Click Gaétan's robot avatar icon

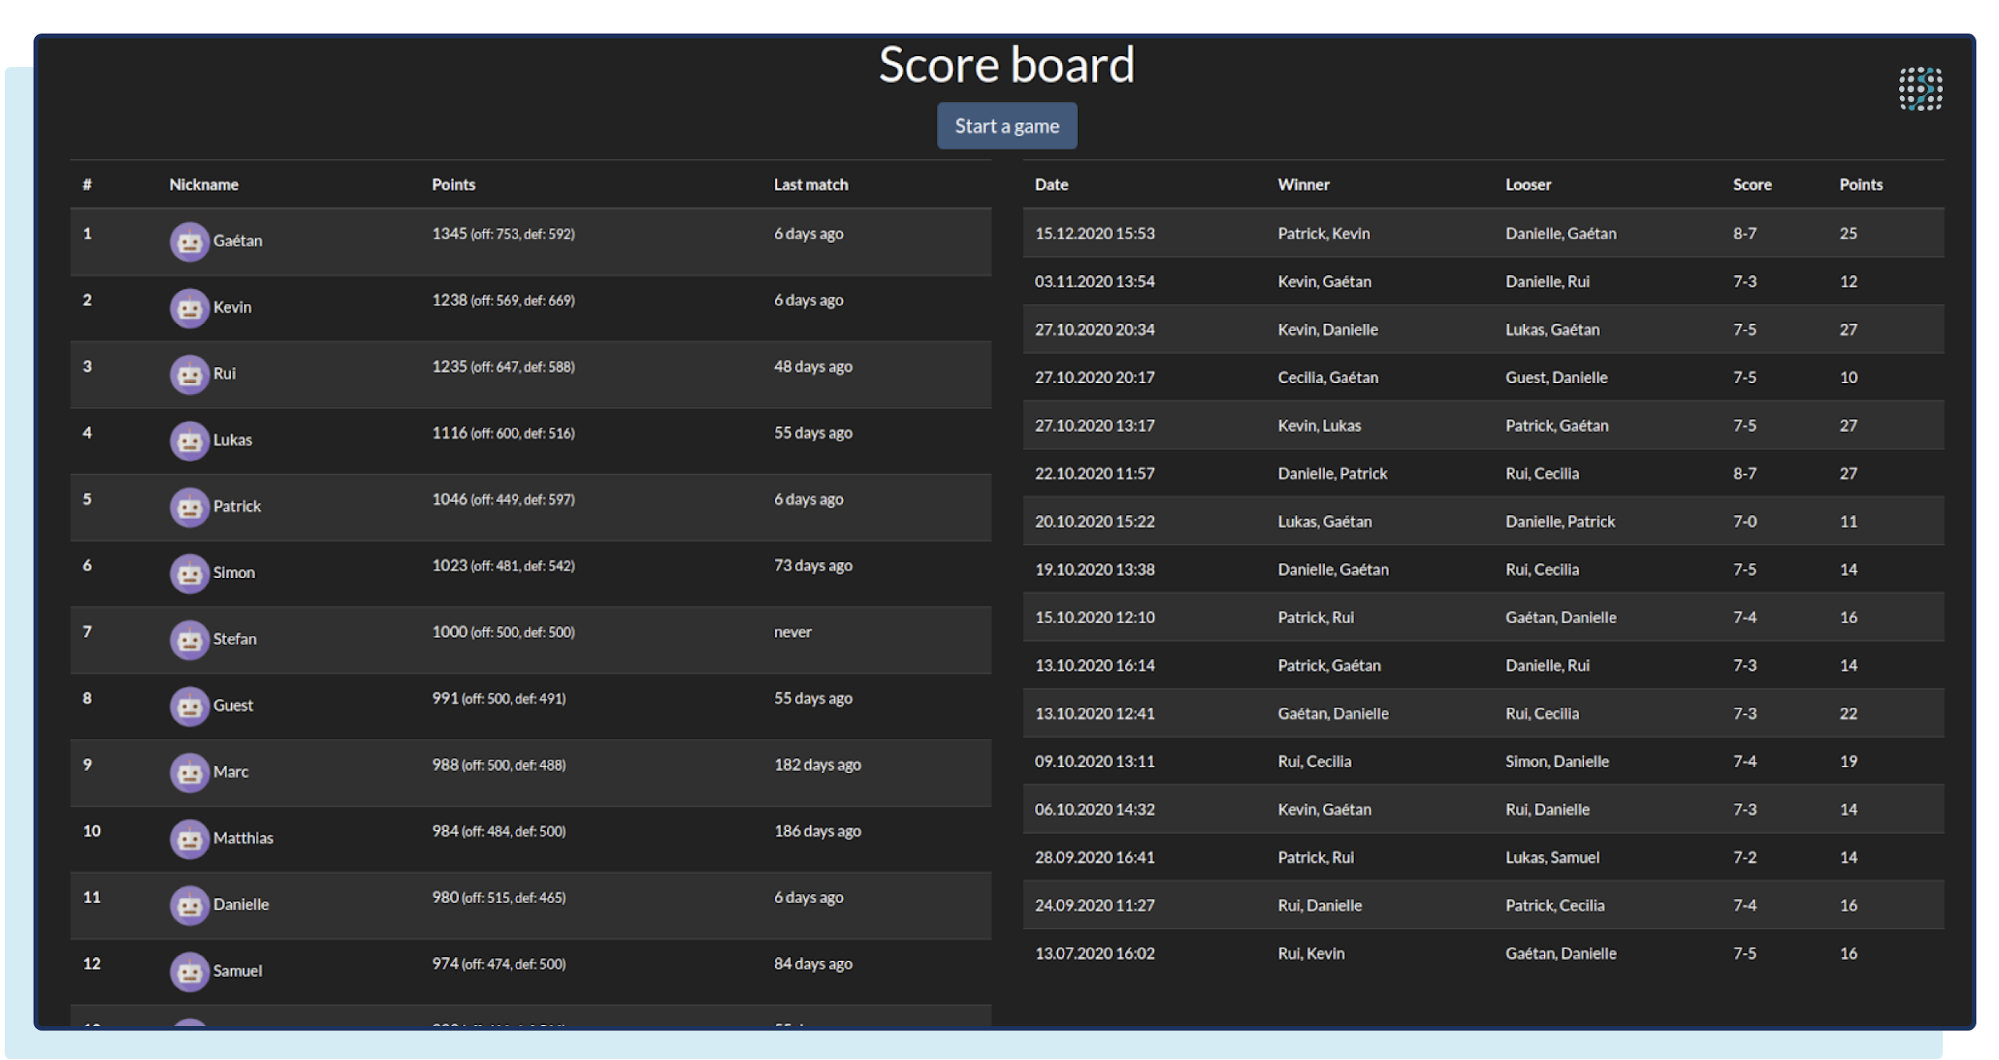[189, 242]
